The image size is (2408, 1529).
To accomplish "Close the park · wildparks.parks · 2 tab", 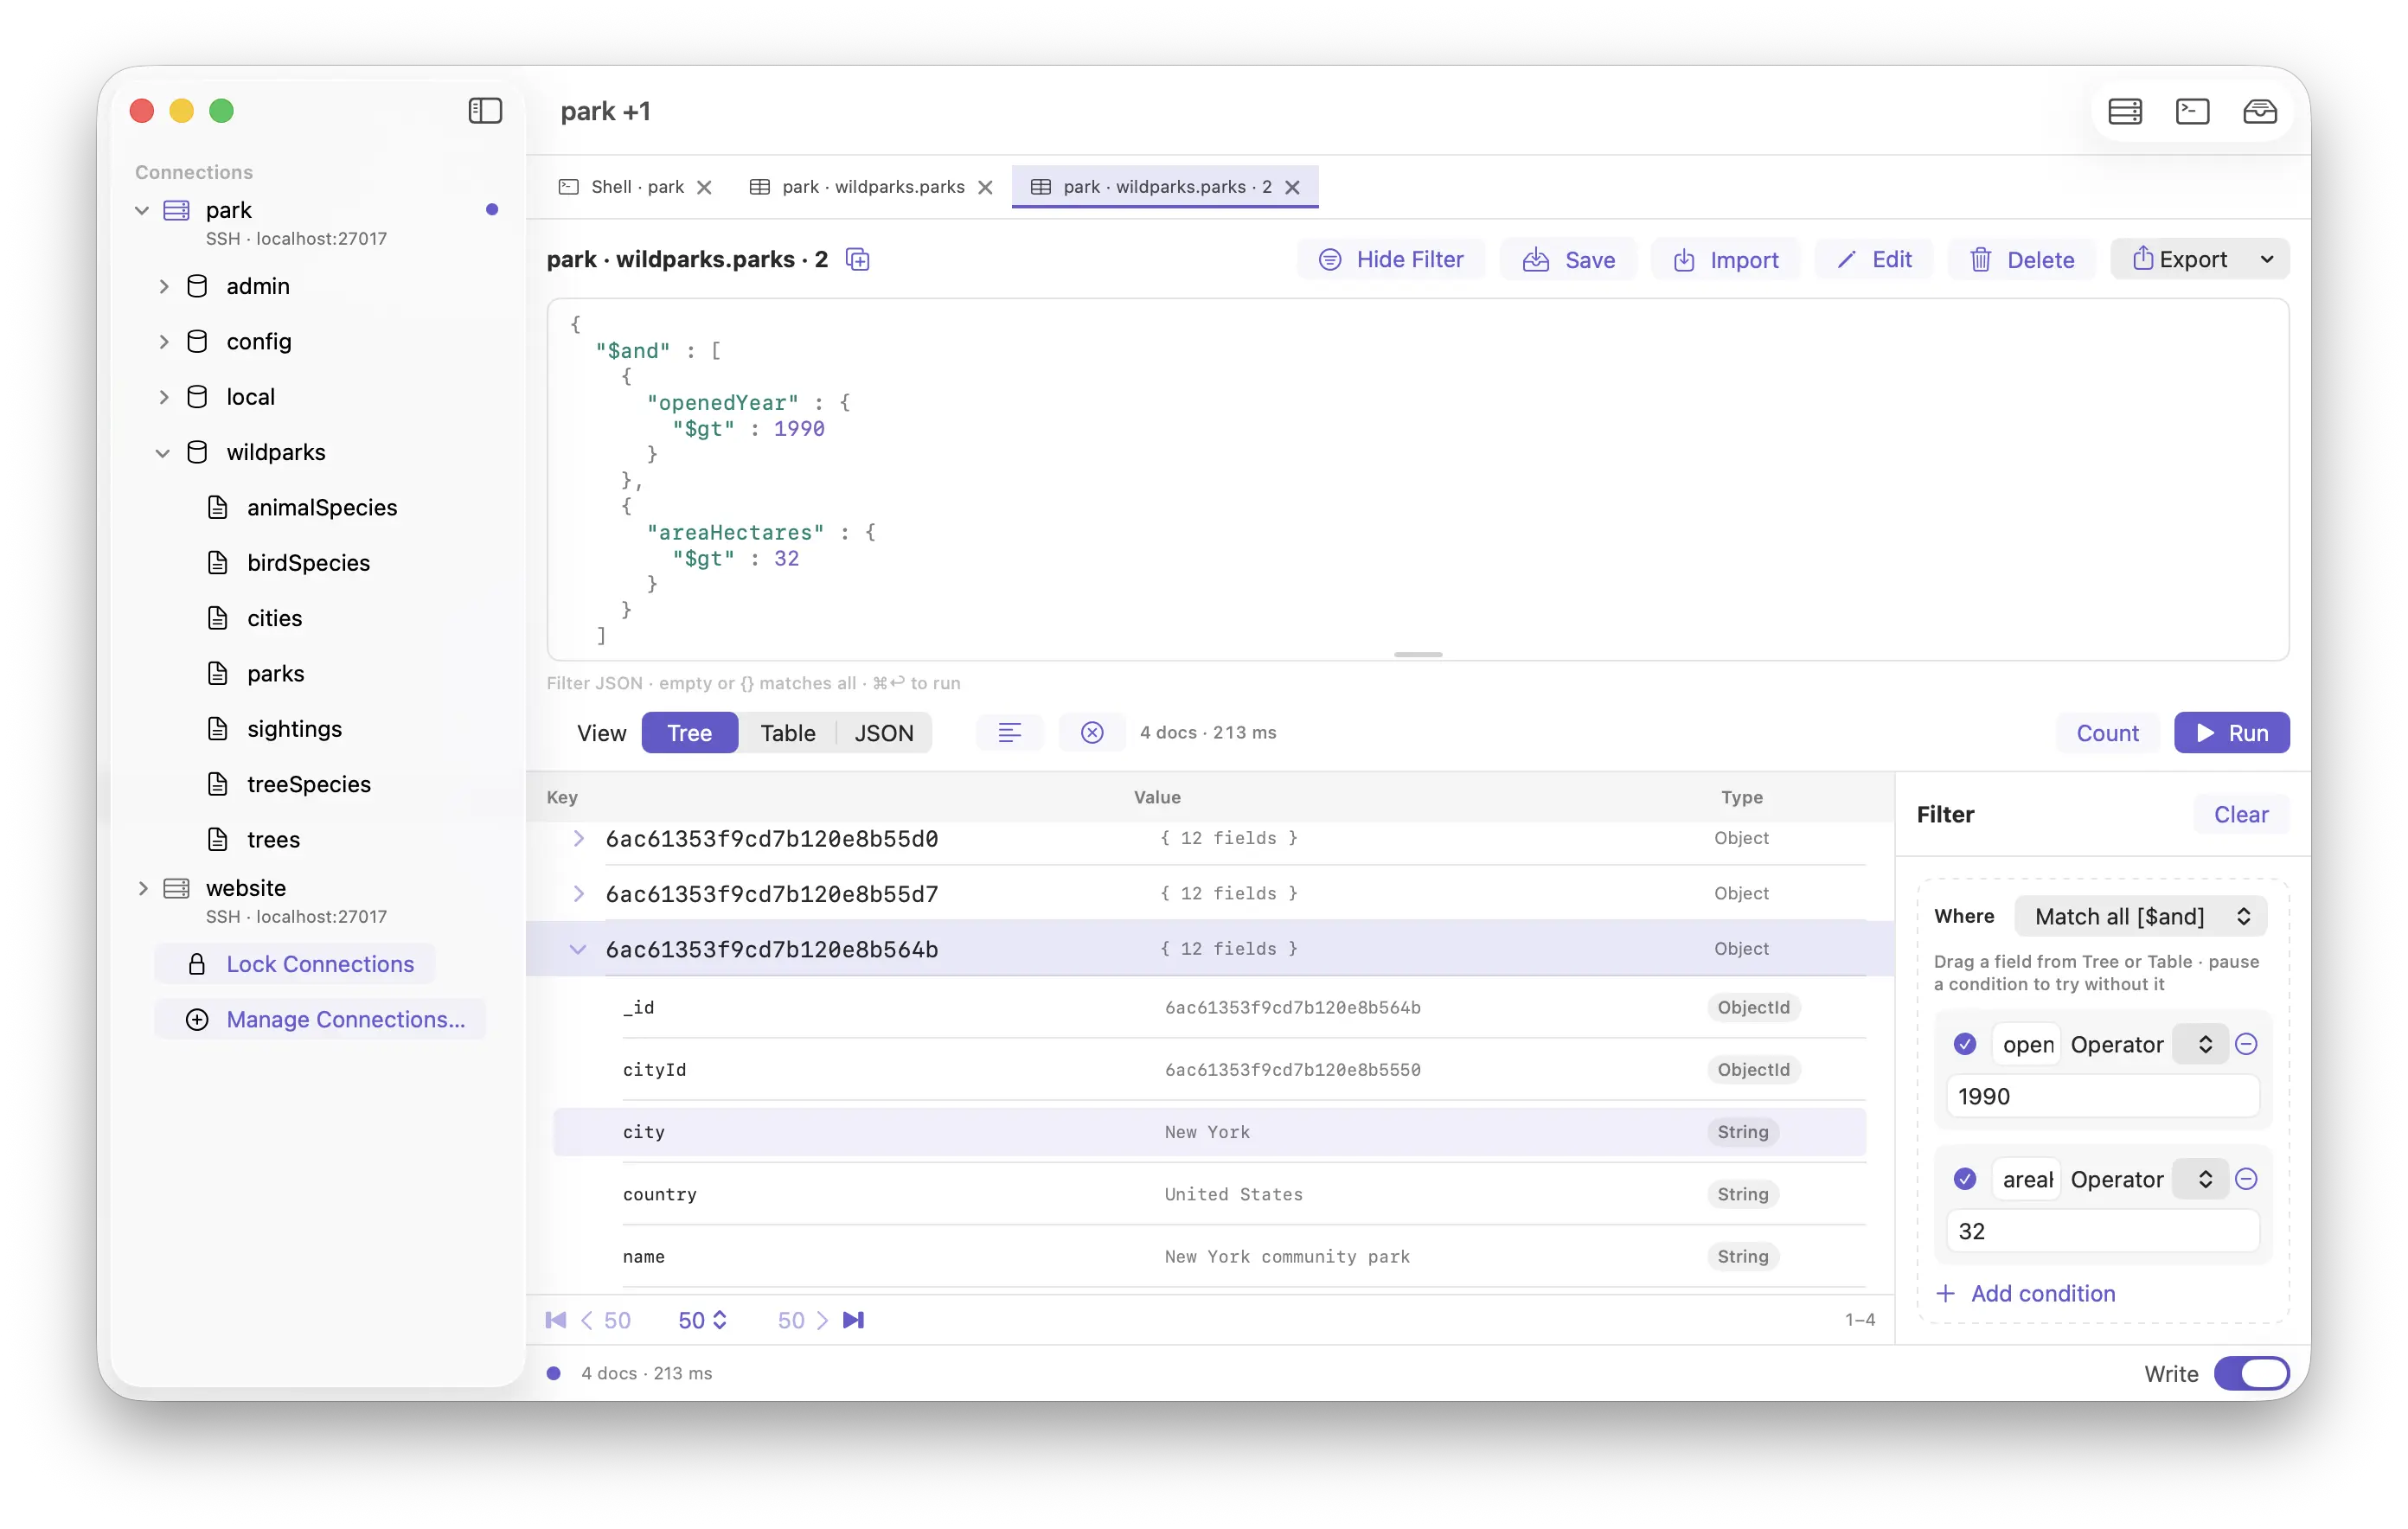I will click(1292, 187).
